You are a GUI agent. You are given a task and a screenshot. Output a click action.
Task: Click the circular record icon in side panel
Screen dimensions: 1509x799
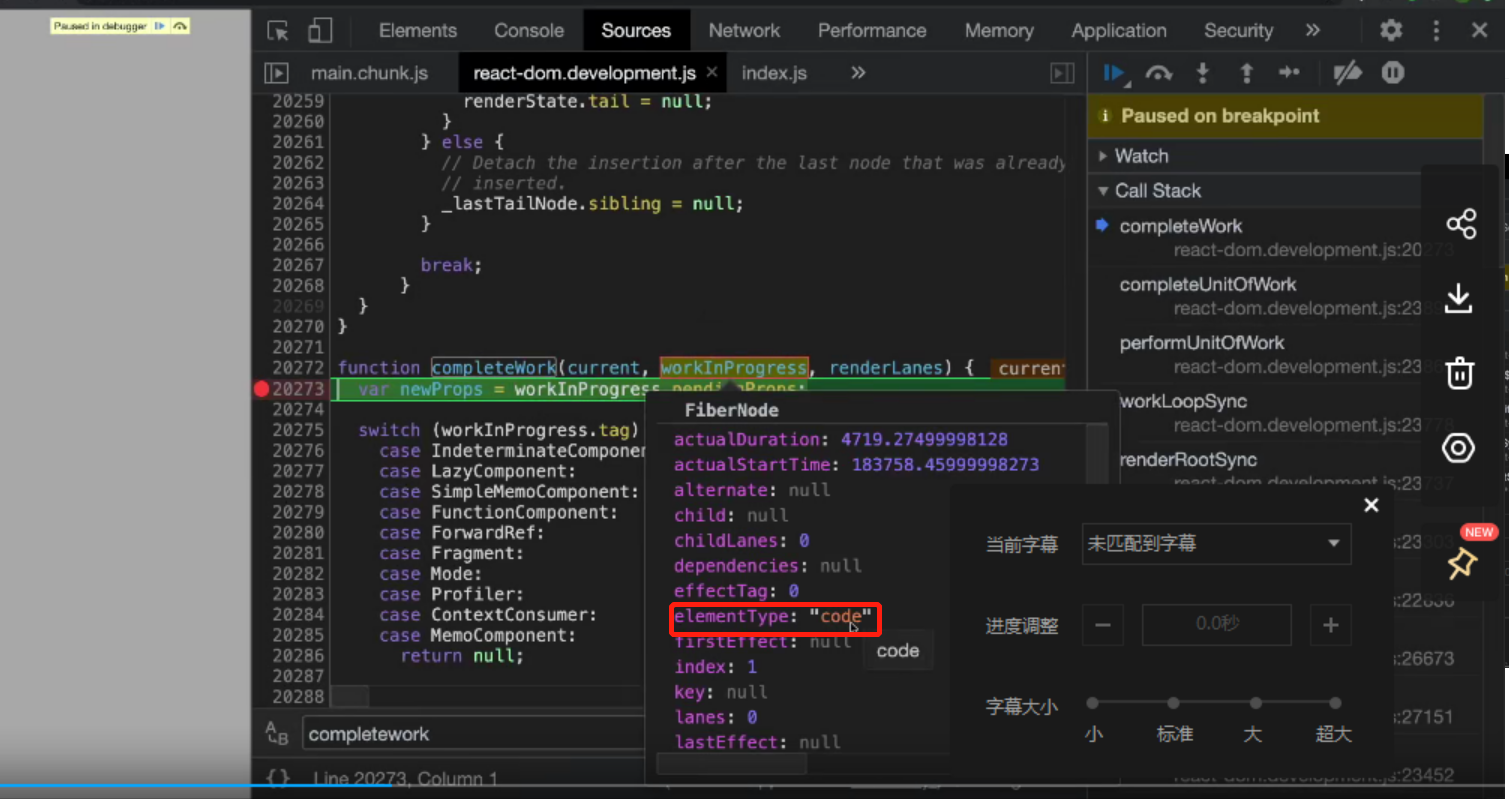(x=1459, y=448)
